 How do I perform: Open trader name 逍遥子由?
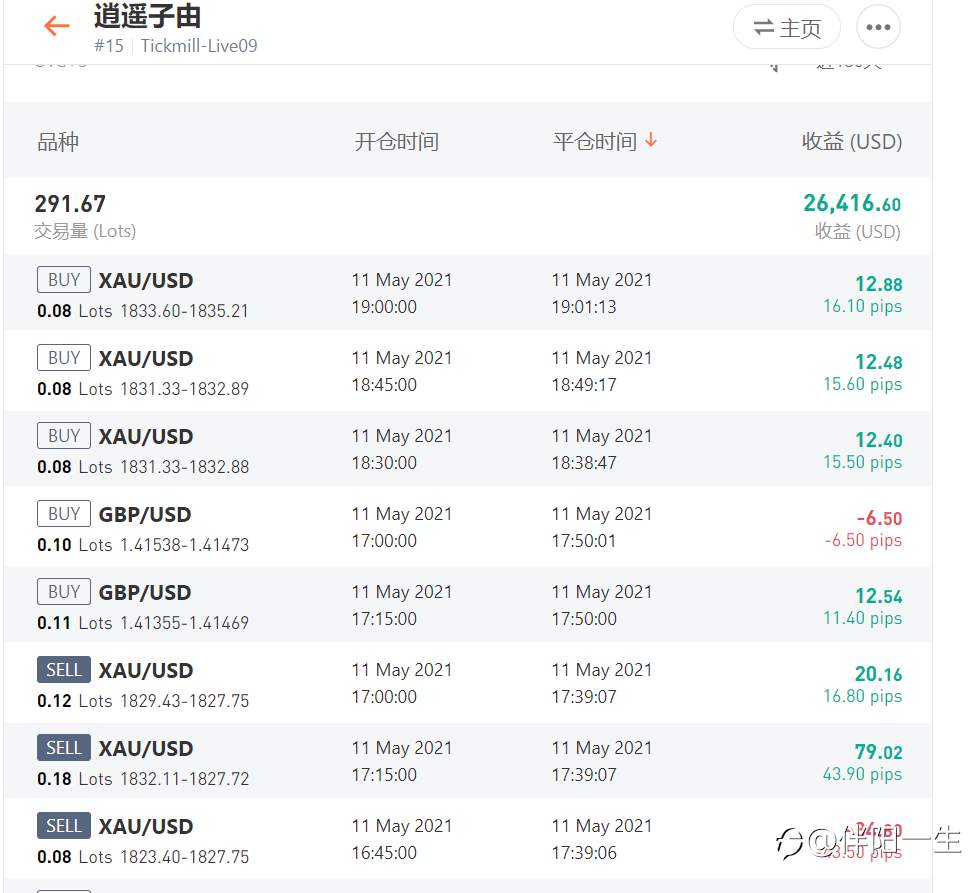pyautogui.click(x=148, y=16)
